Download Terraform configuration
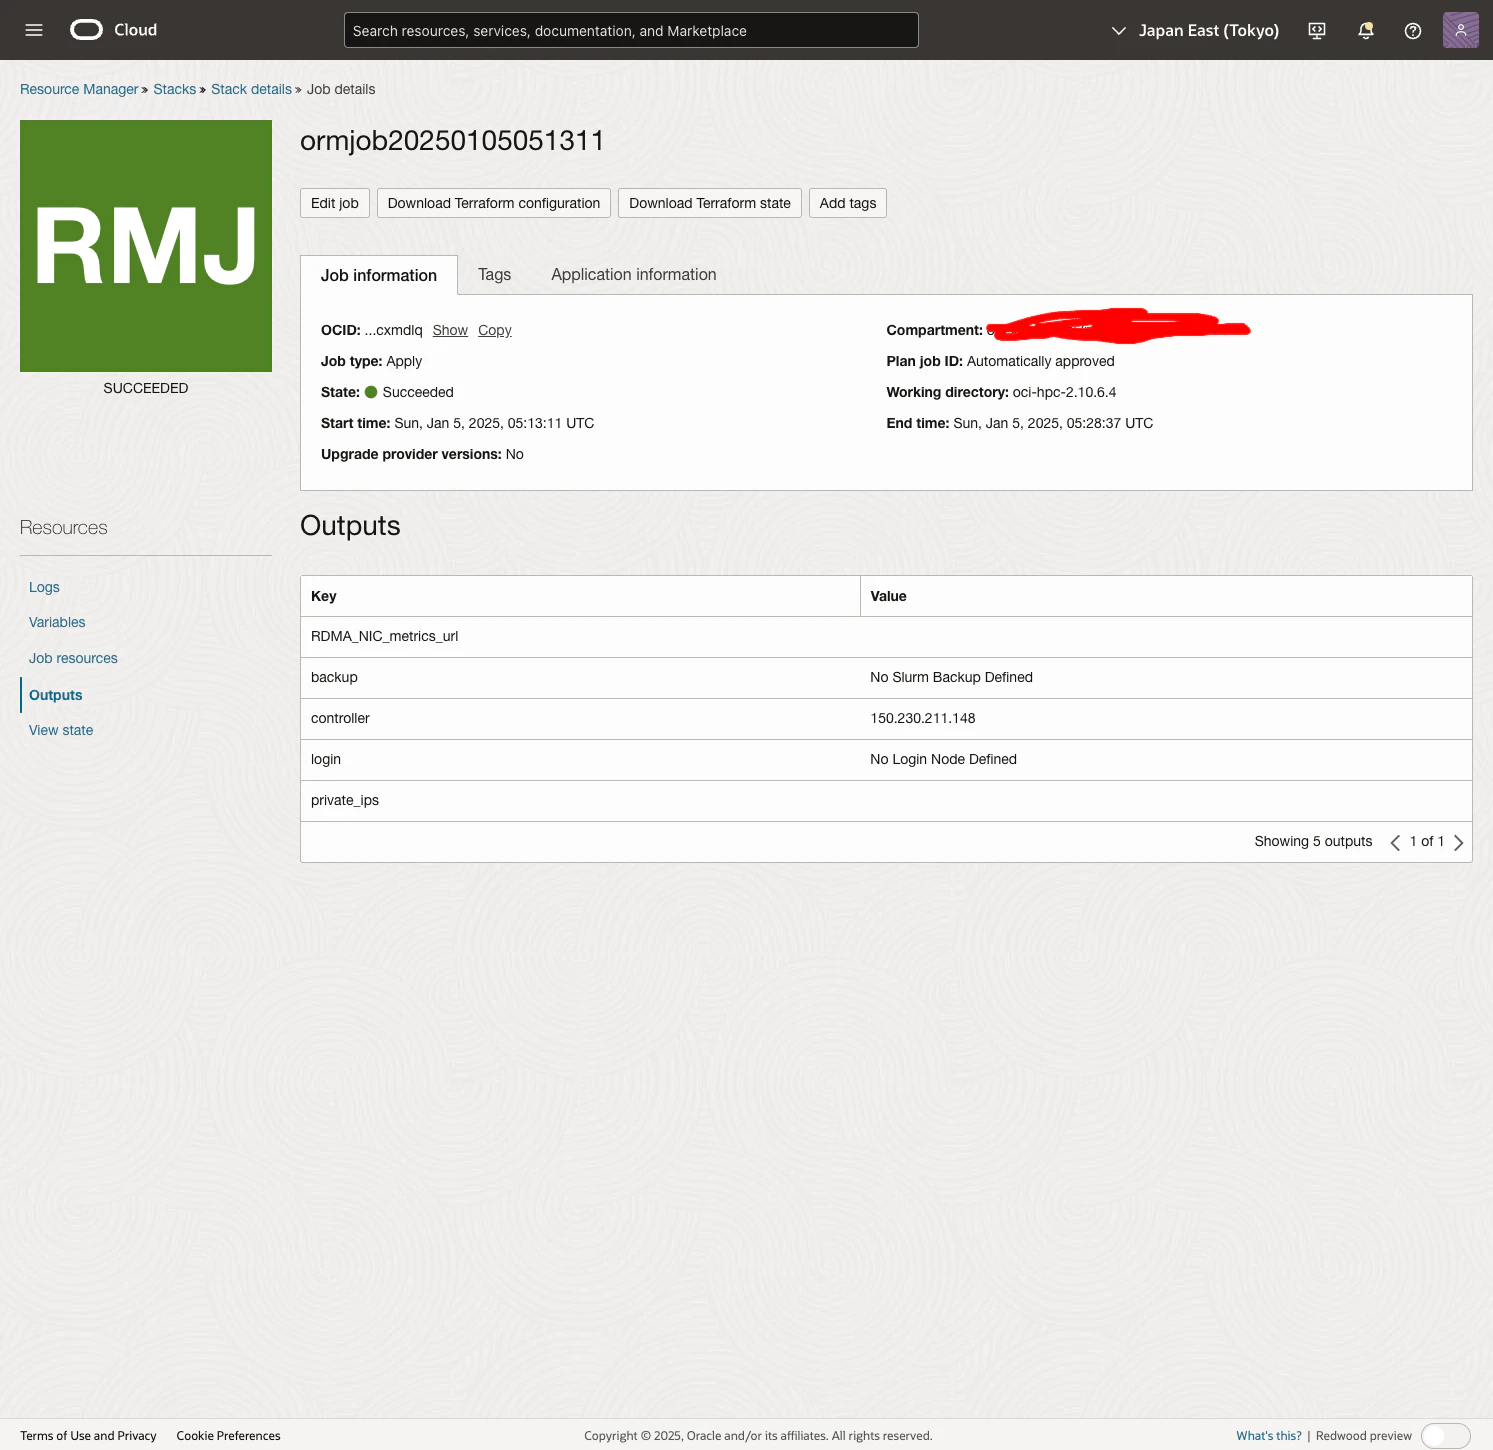This screenshot has width=1493, height=1450. [x=494, y=203]
